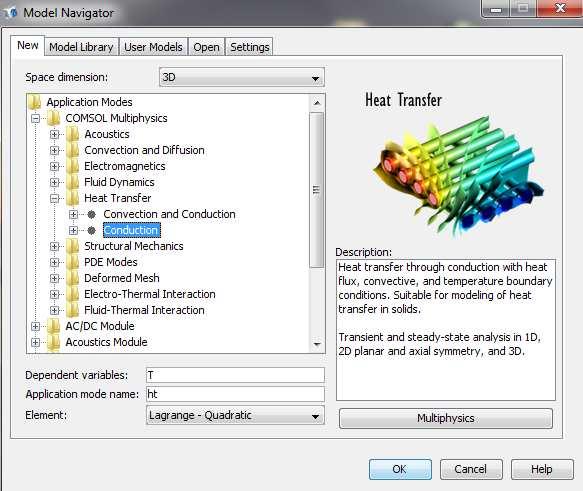Click the AC/DC Module folder icon
This screenshot has width=583, height=491.
54,326
